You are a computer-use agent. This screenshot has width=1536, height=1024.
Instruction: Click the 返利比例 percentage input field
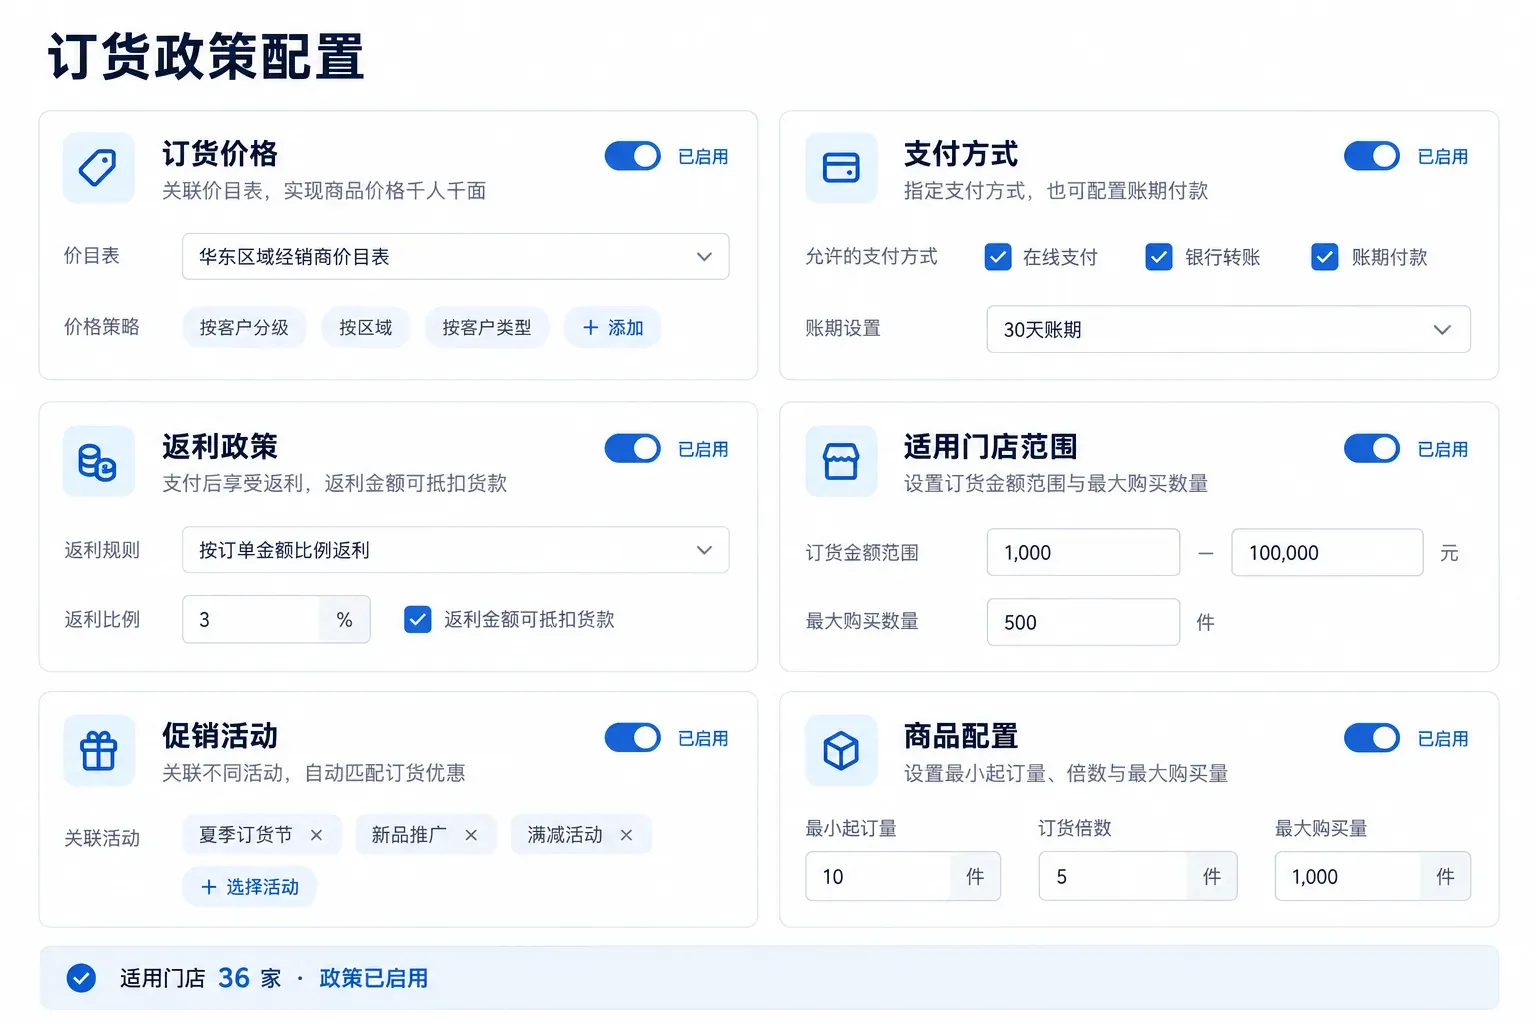coord(276,620)
